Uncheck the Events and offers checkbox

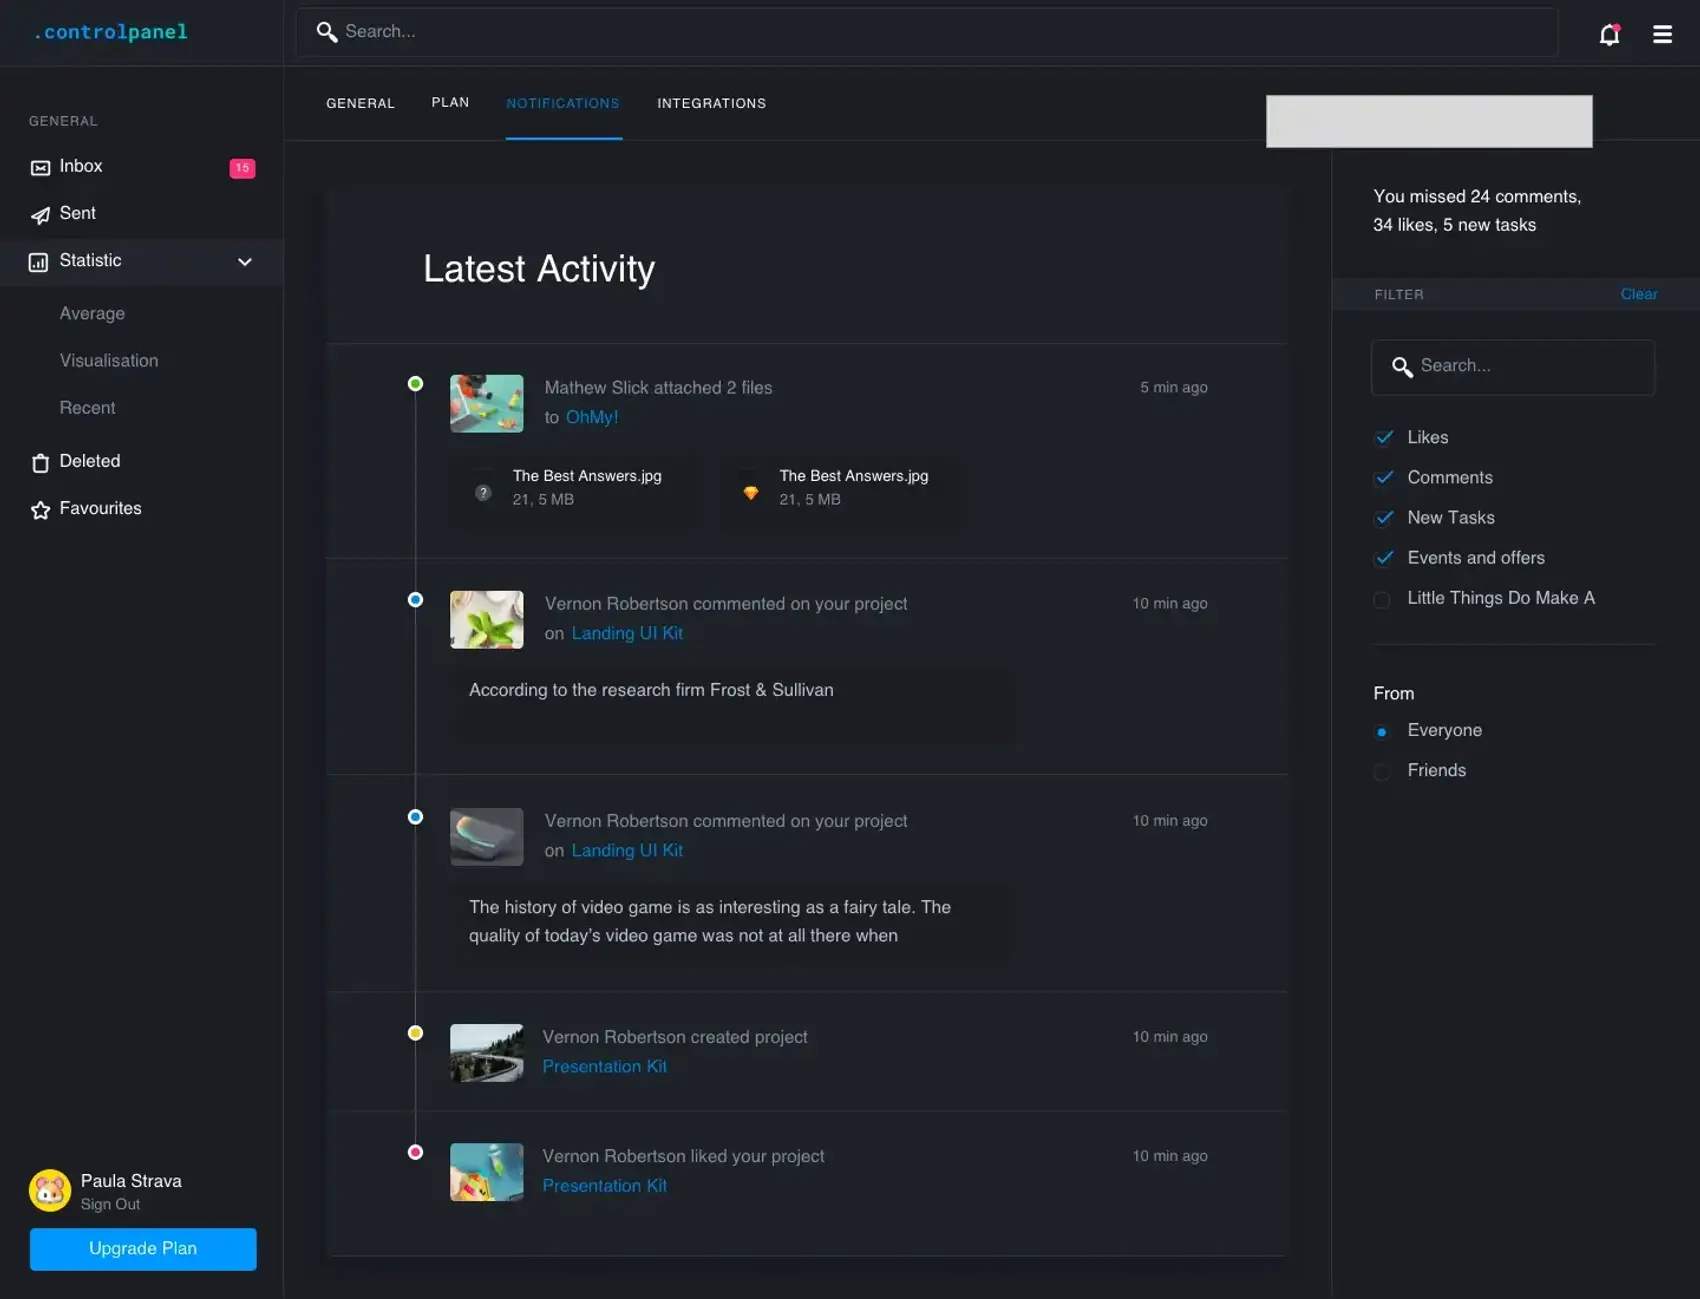(x=1384, y=558)
